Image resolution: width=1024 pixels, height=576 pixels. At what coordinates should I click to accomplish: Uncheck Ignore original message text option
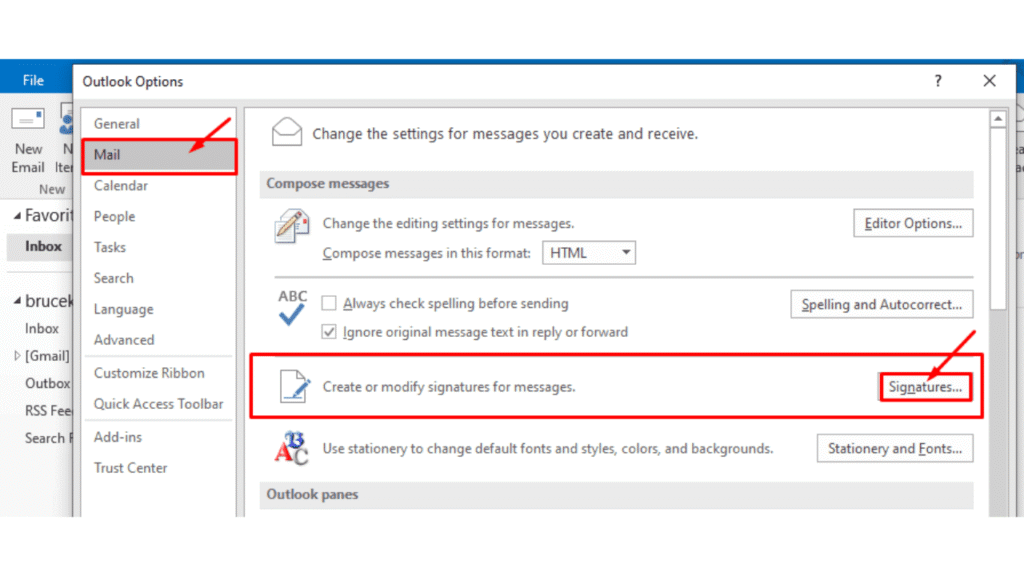tap(329, 332)
